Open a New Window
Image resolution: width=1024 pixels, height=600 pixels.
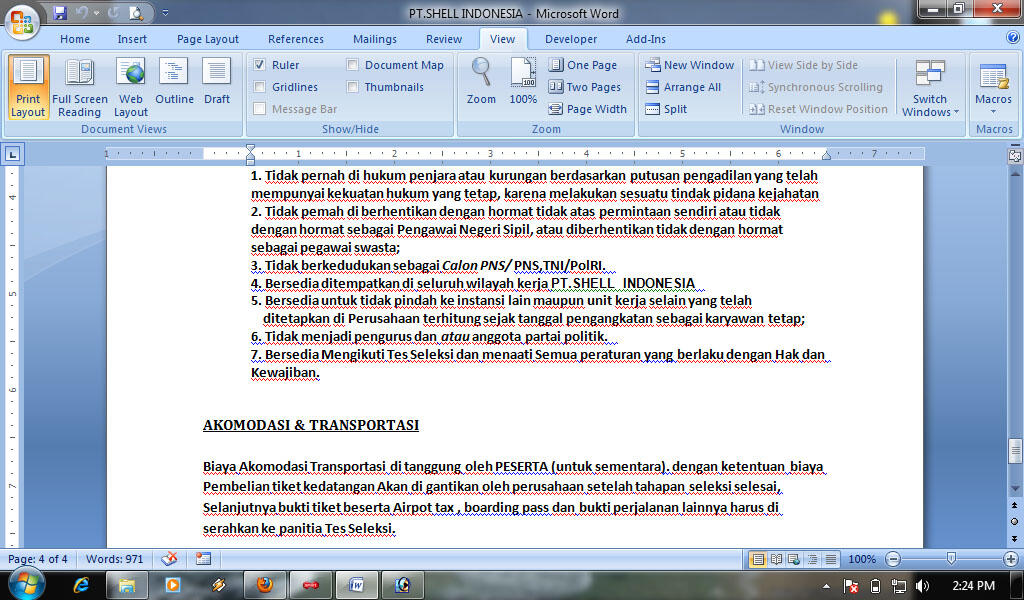[690, 65]
